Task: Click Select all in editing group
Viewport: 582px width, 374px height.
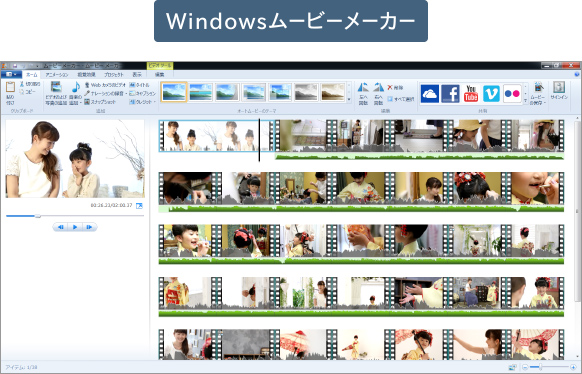Action: coord(401,99)
